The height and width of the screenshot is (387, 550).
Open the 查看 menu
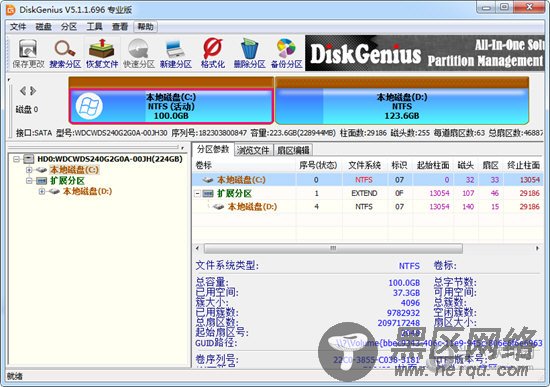pyautogui.click(x=120, y=27)
